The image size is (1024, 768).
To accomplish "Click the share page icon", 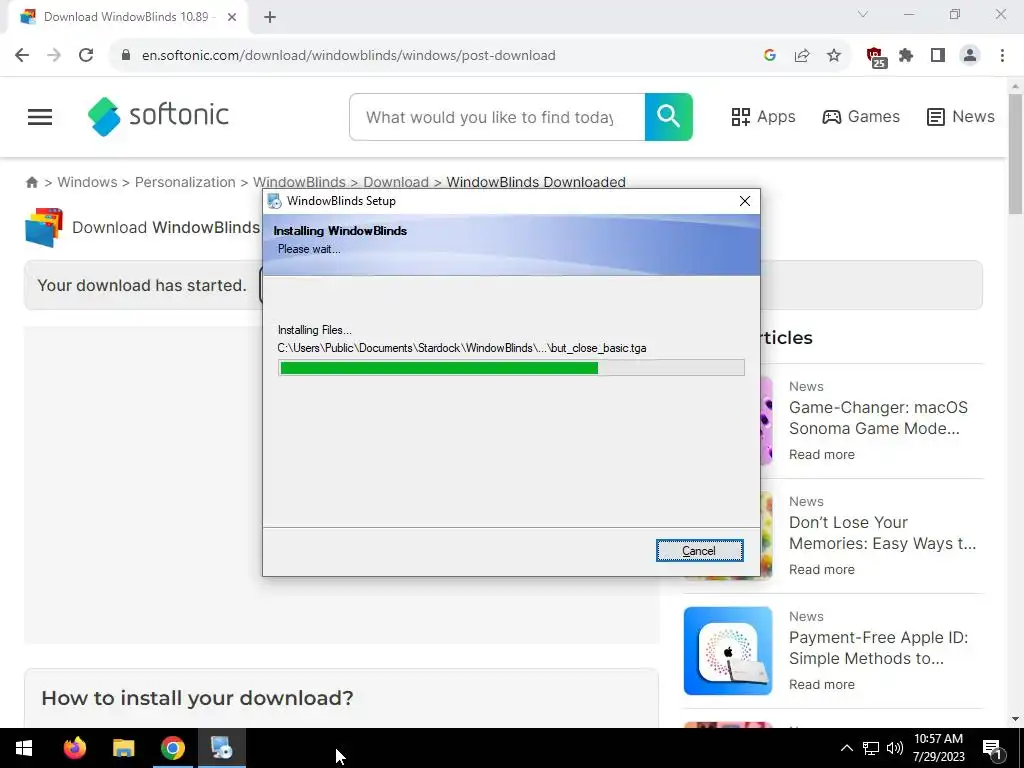I will pos(802,56).
